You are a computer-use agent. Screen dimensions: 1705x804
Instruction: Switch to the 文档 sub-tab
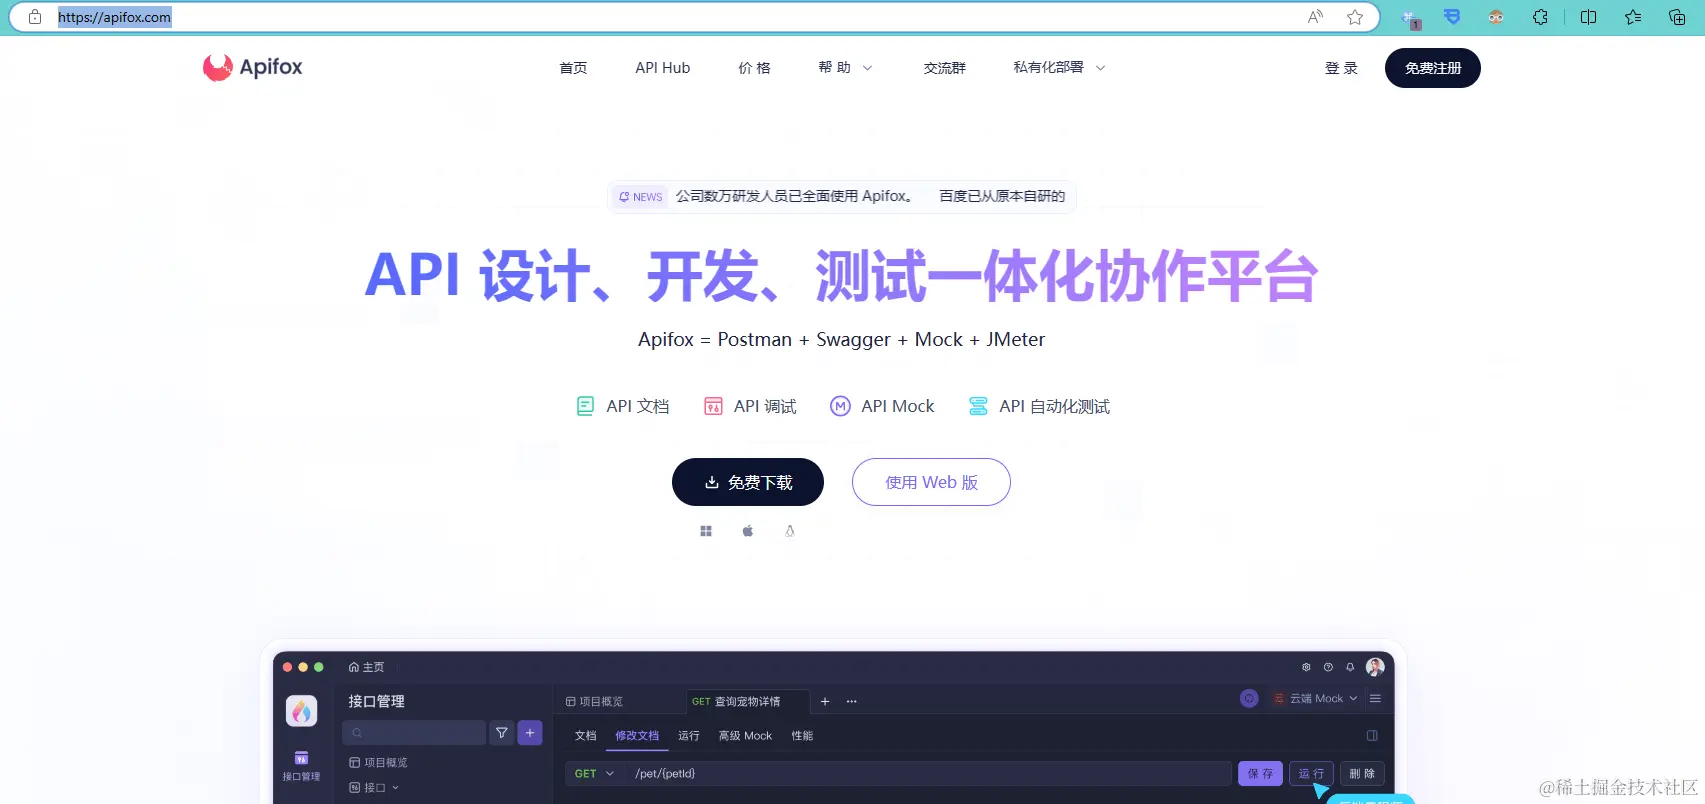(586, 736)
